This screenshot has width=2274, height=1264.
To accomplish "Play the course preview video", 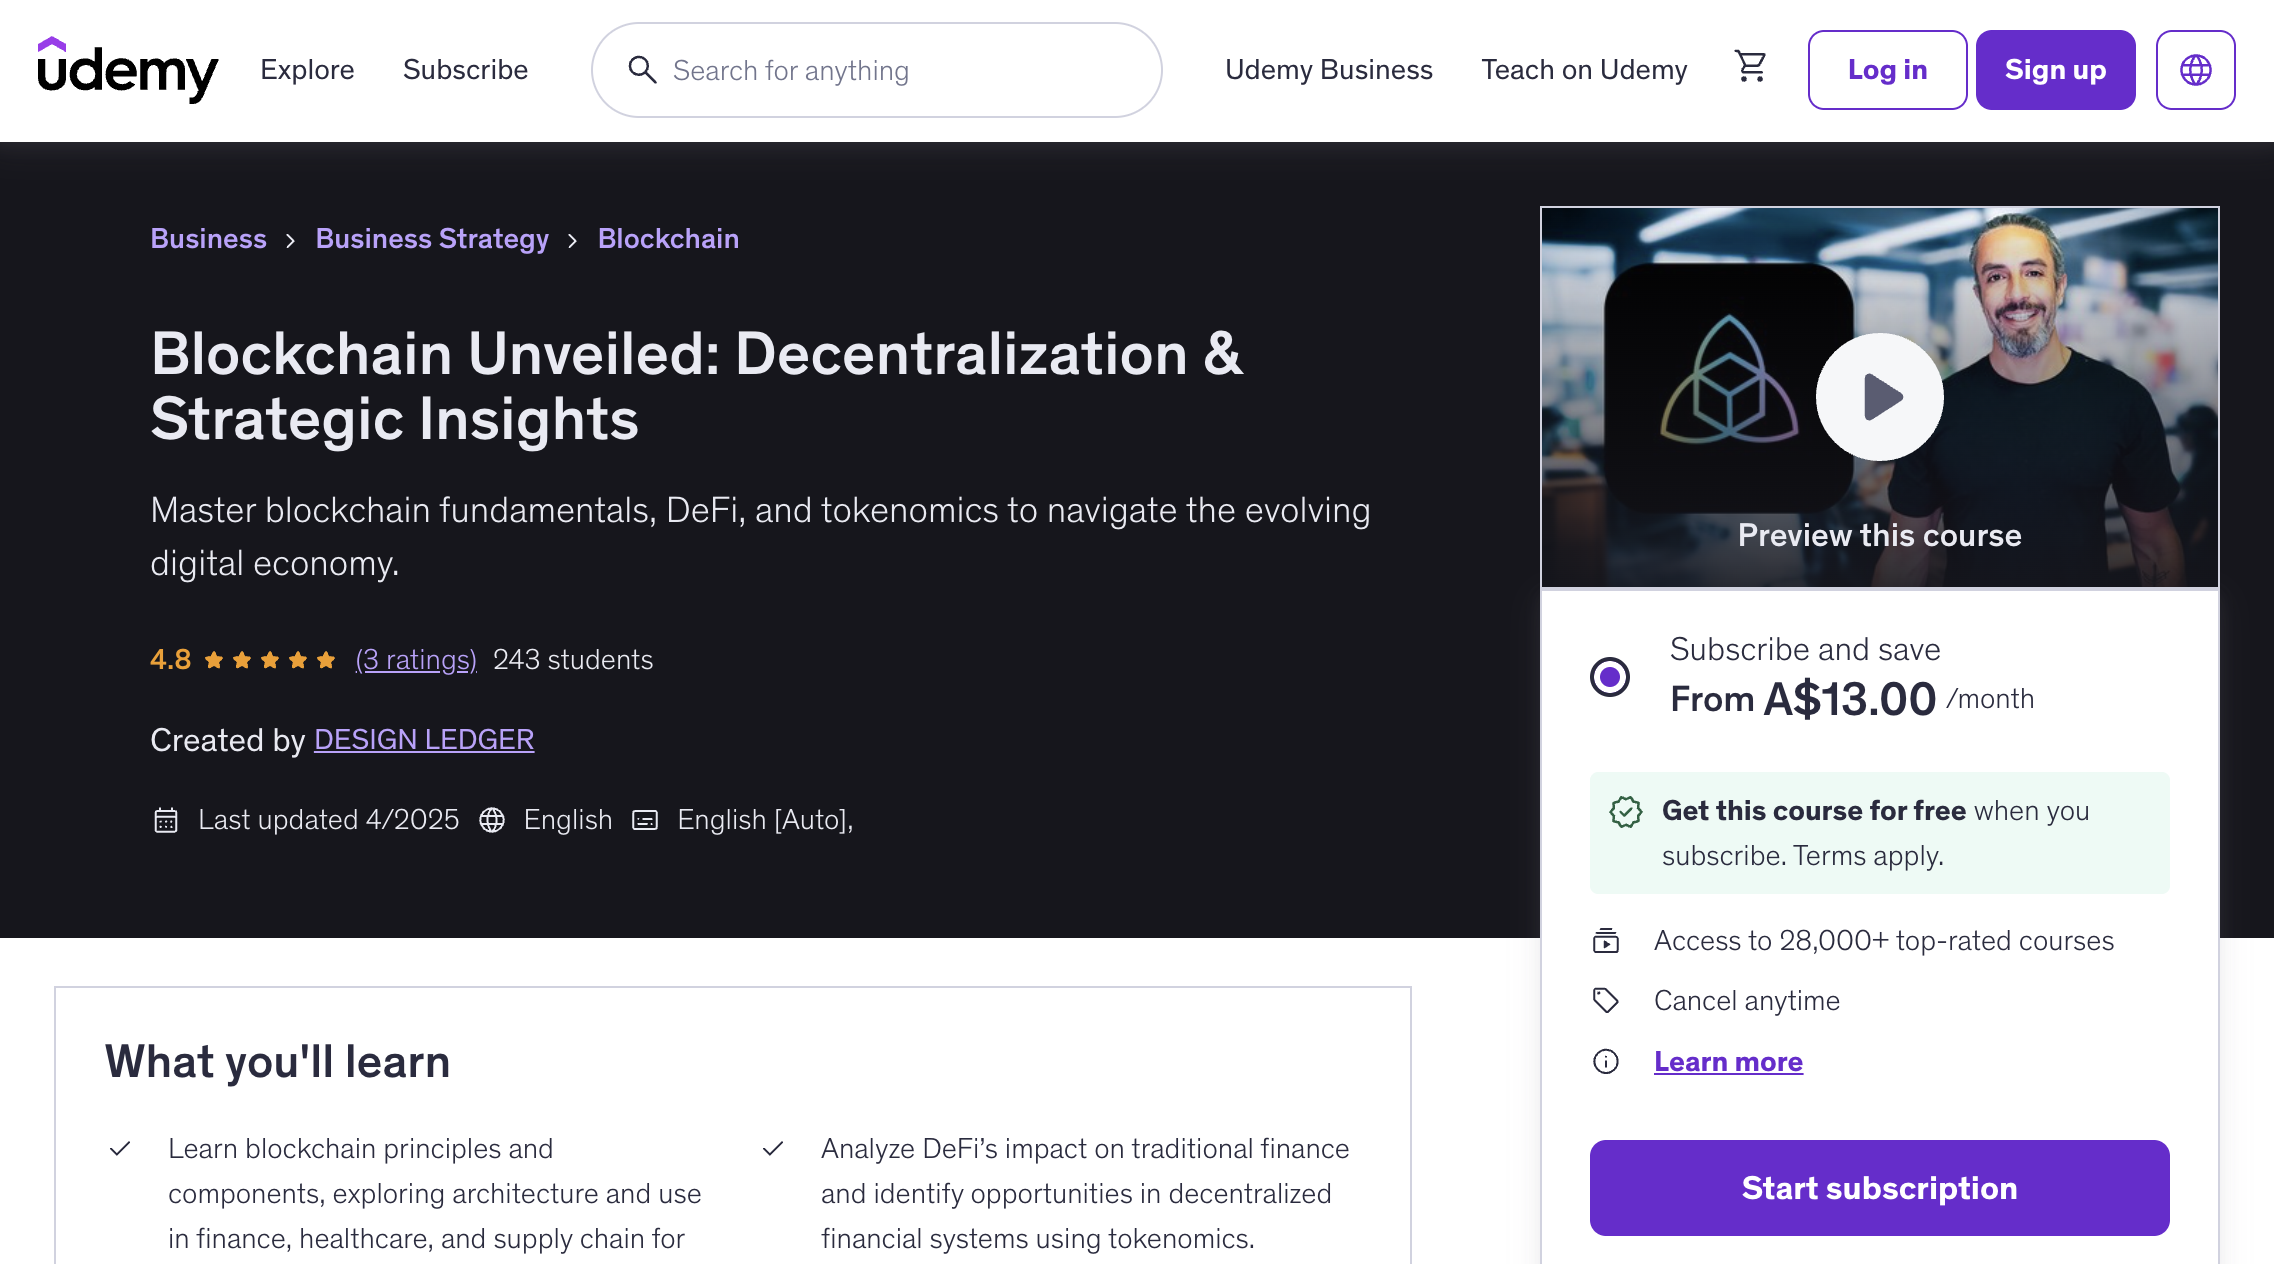I will pos(1880,397).
